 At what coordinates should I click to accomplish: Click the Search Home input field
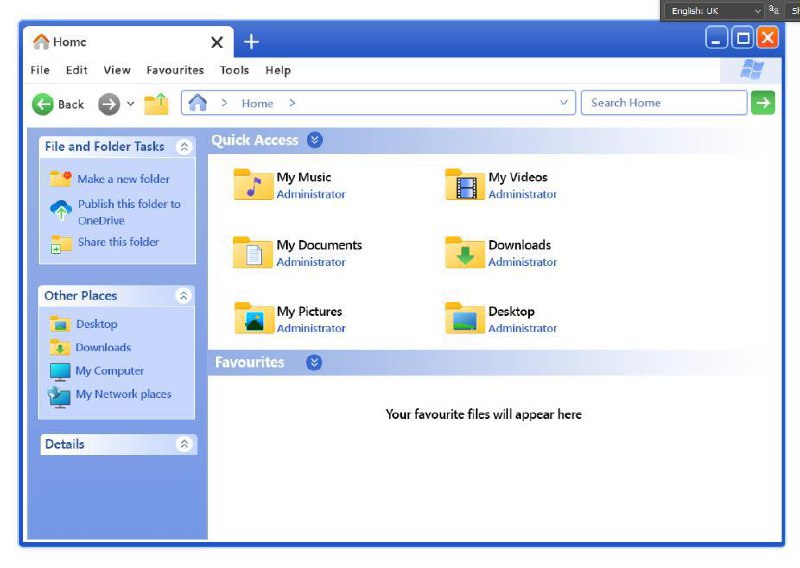(664, 103)
